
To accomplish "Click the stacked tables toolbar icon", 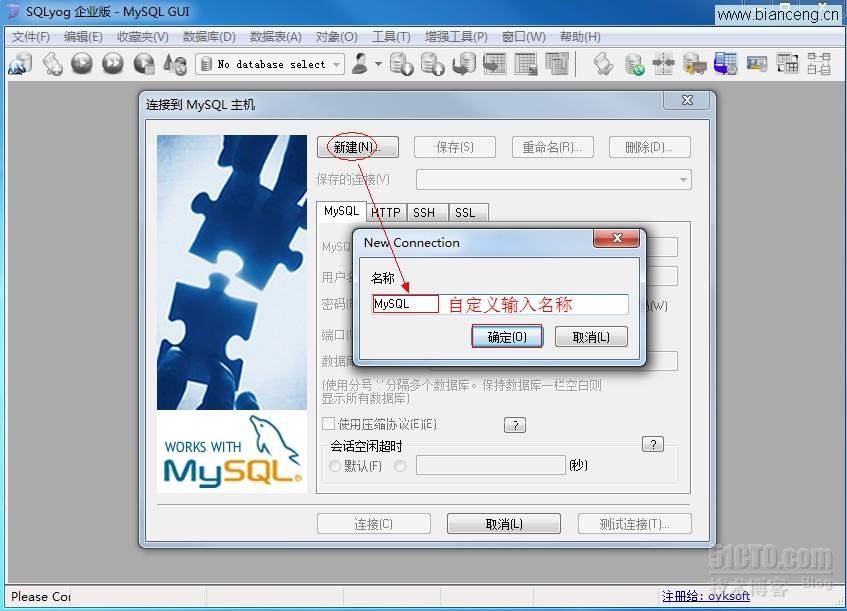I will [x=556, y=64].
